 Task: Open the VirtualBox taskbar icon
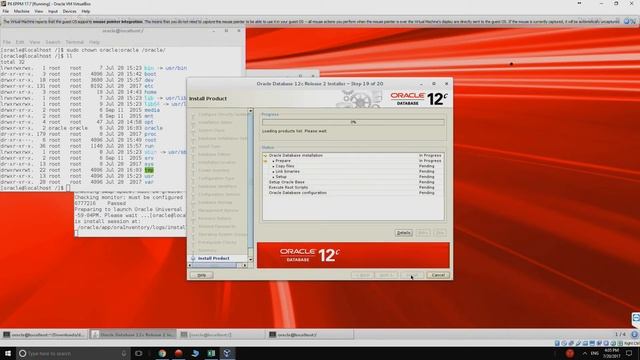227,353
